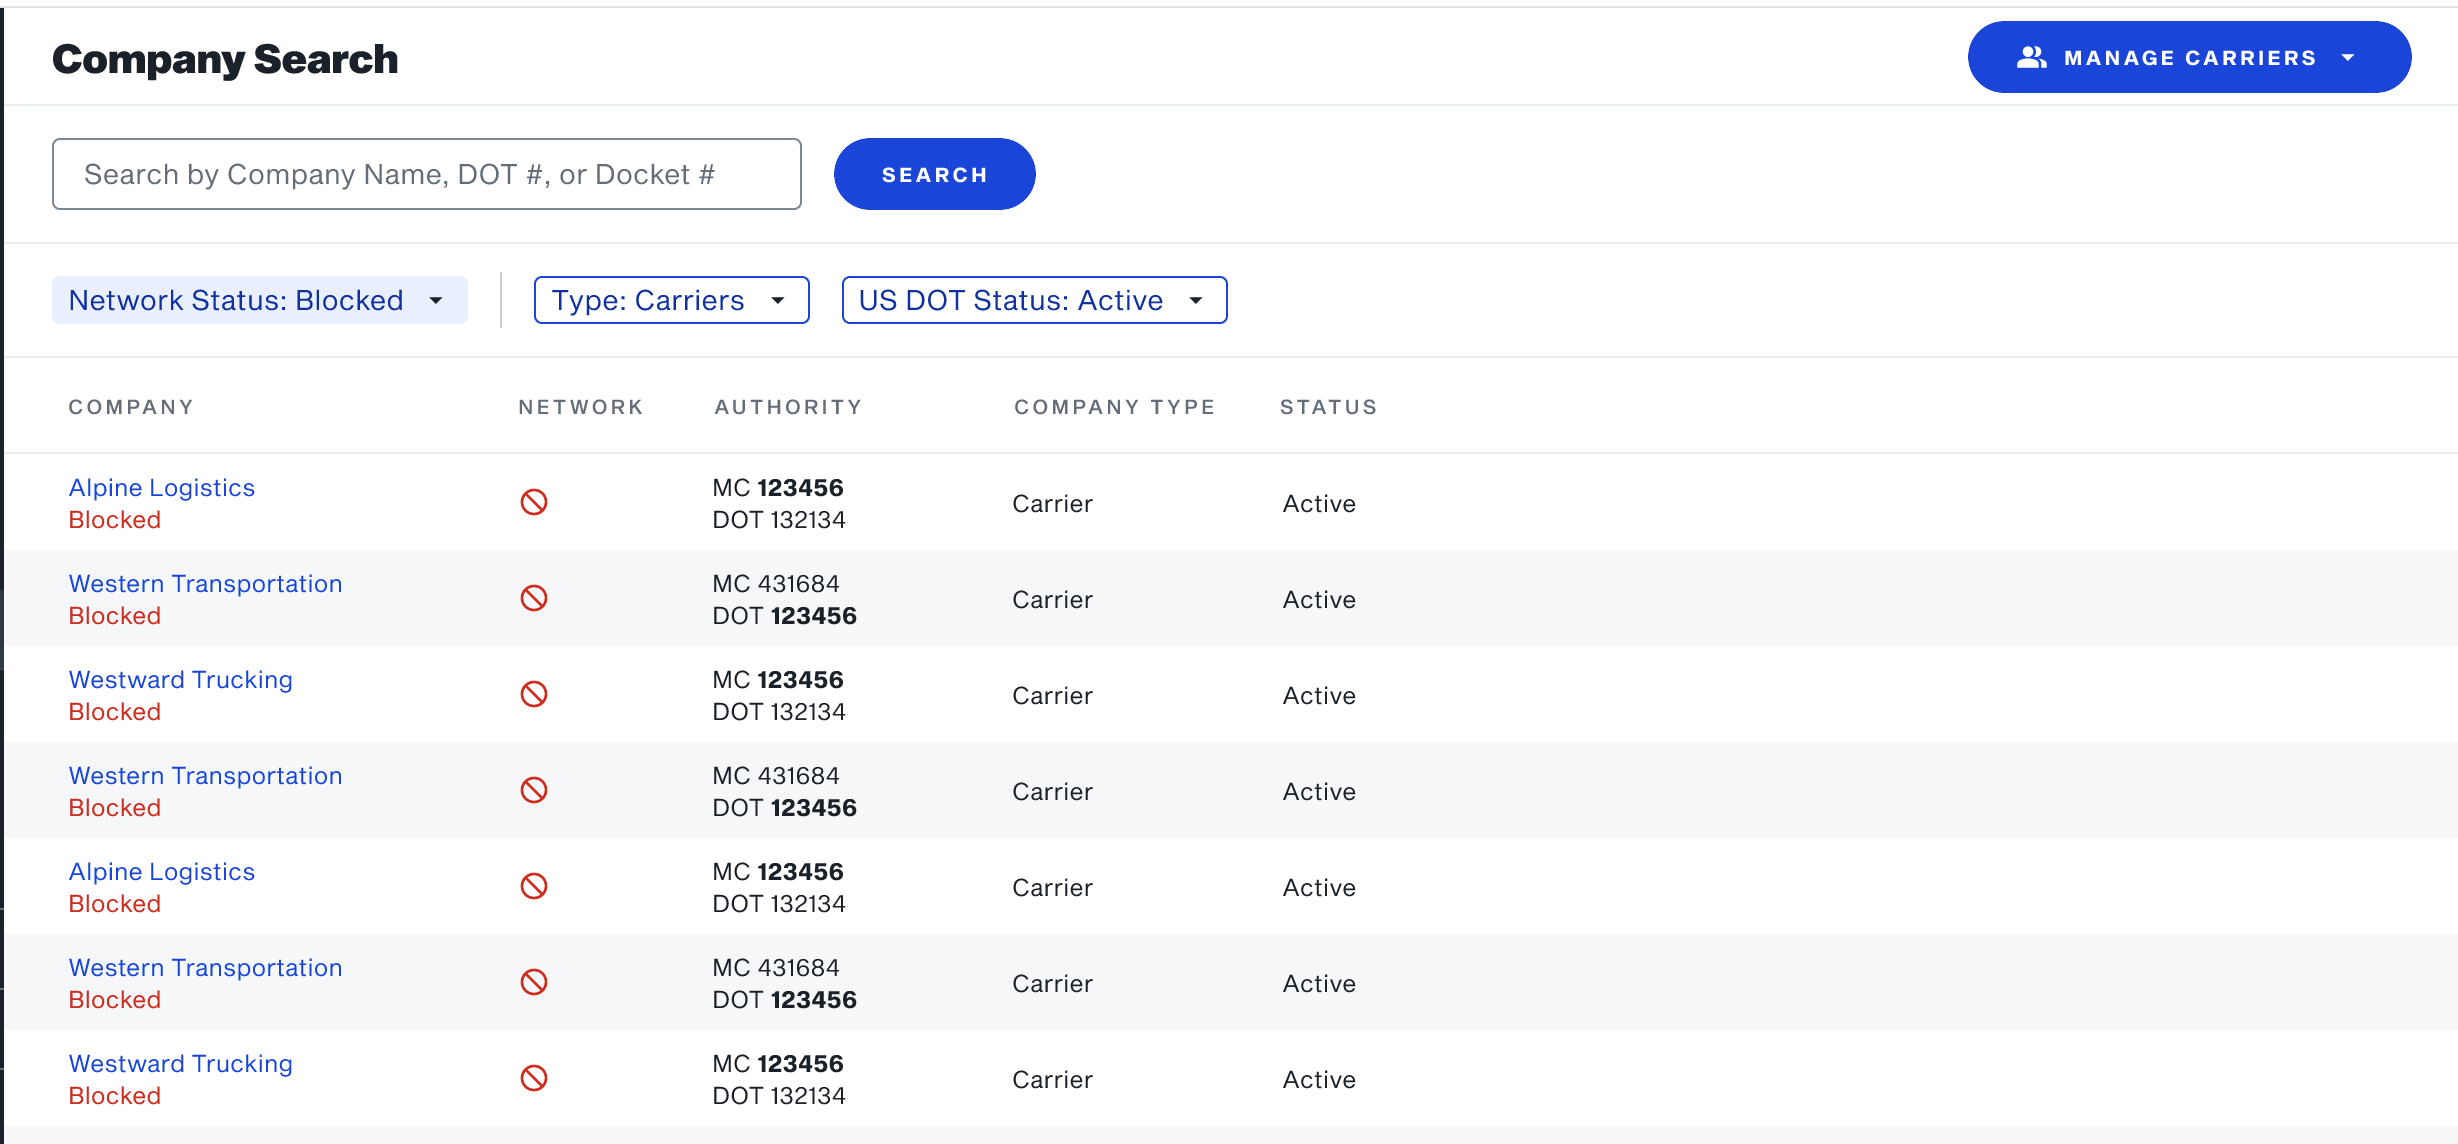Click blocked icon in second Western Transportation row
The image size is (2458, 1144).
pos(534,790)
